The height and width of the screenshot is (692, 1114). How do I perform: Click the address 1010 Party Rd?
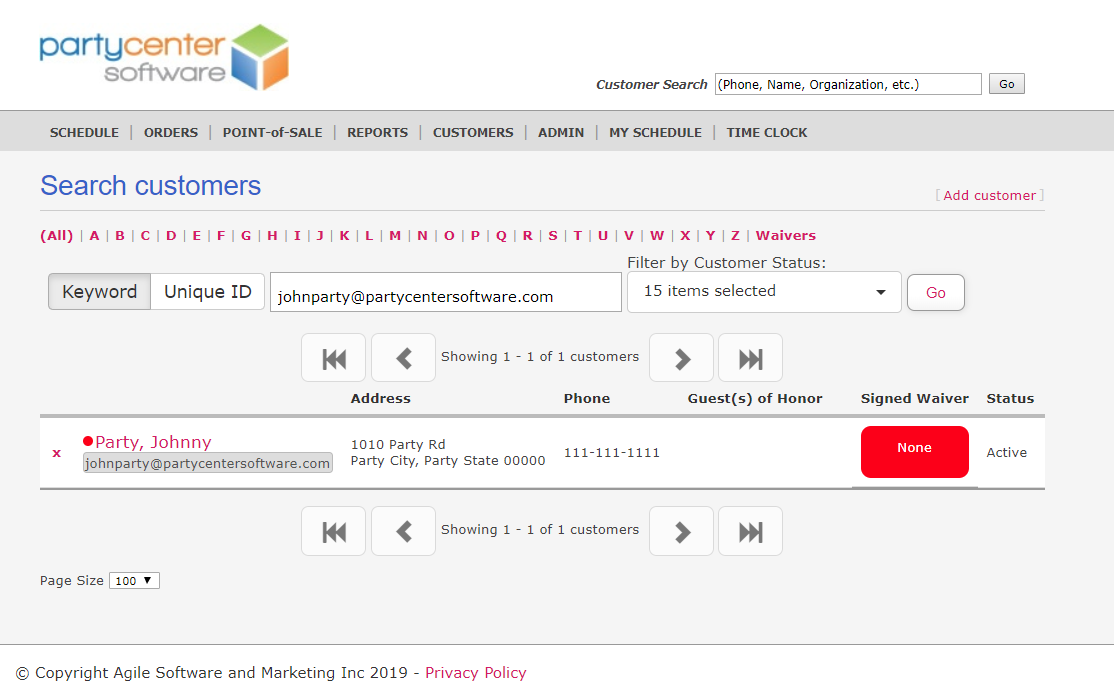coord(398,444)
